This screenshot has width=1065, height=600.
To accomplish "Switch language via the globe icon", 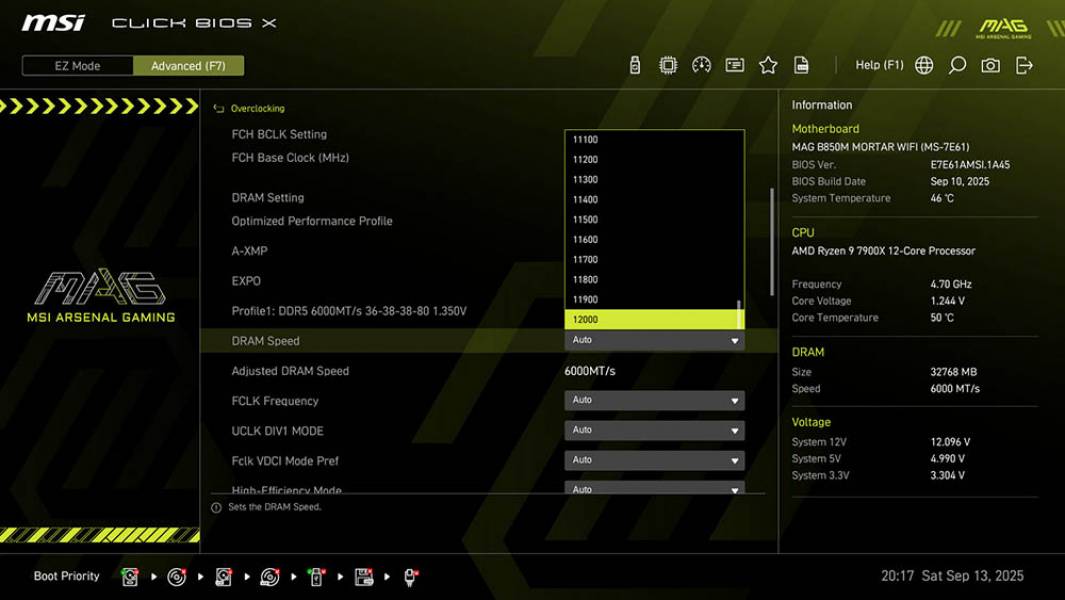I will [924, 64].
